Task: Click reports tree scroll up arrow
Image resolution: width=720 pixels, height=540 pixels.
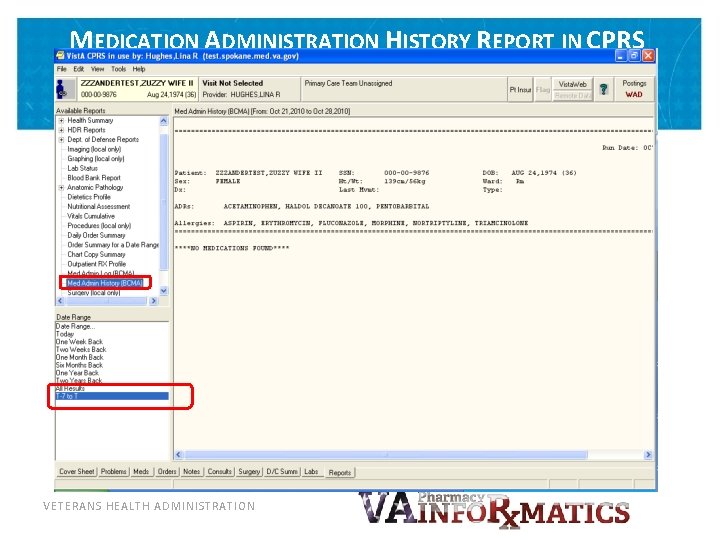Action: click(x=163, y=121)
